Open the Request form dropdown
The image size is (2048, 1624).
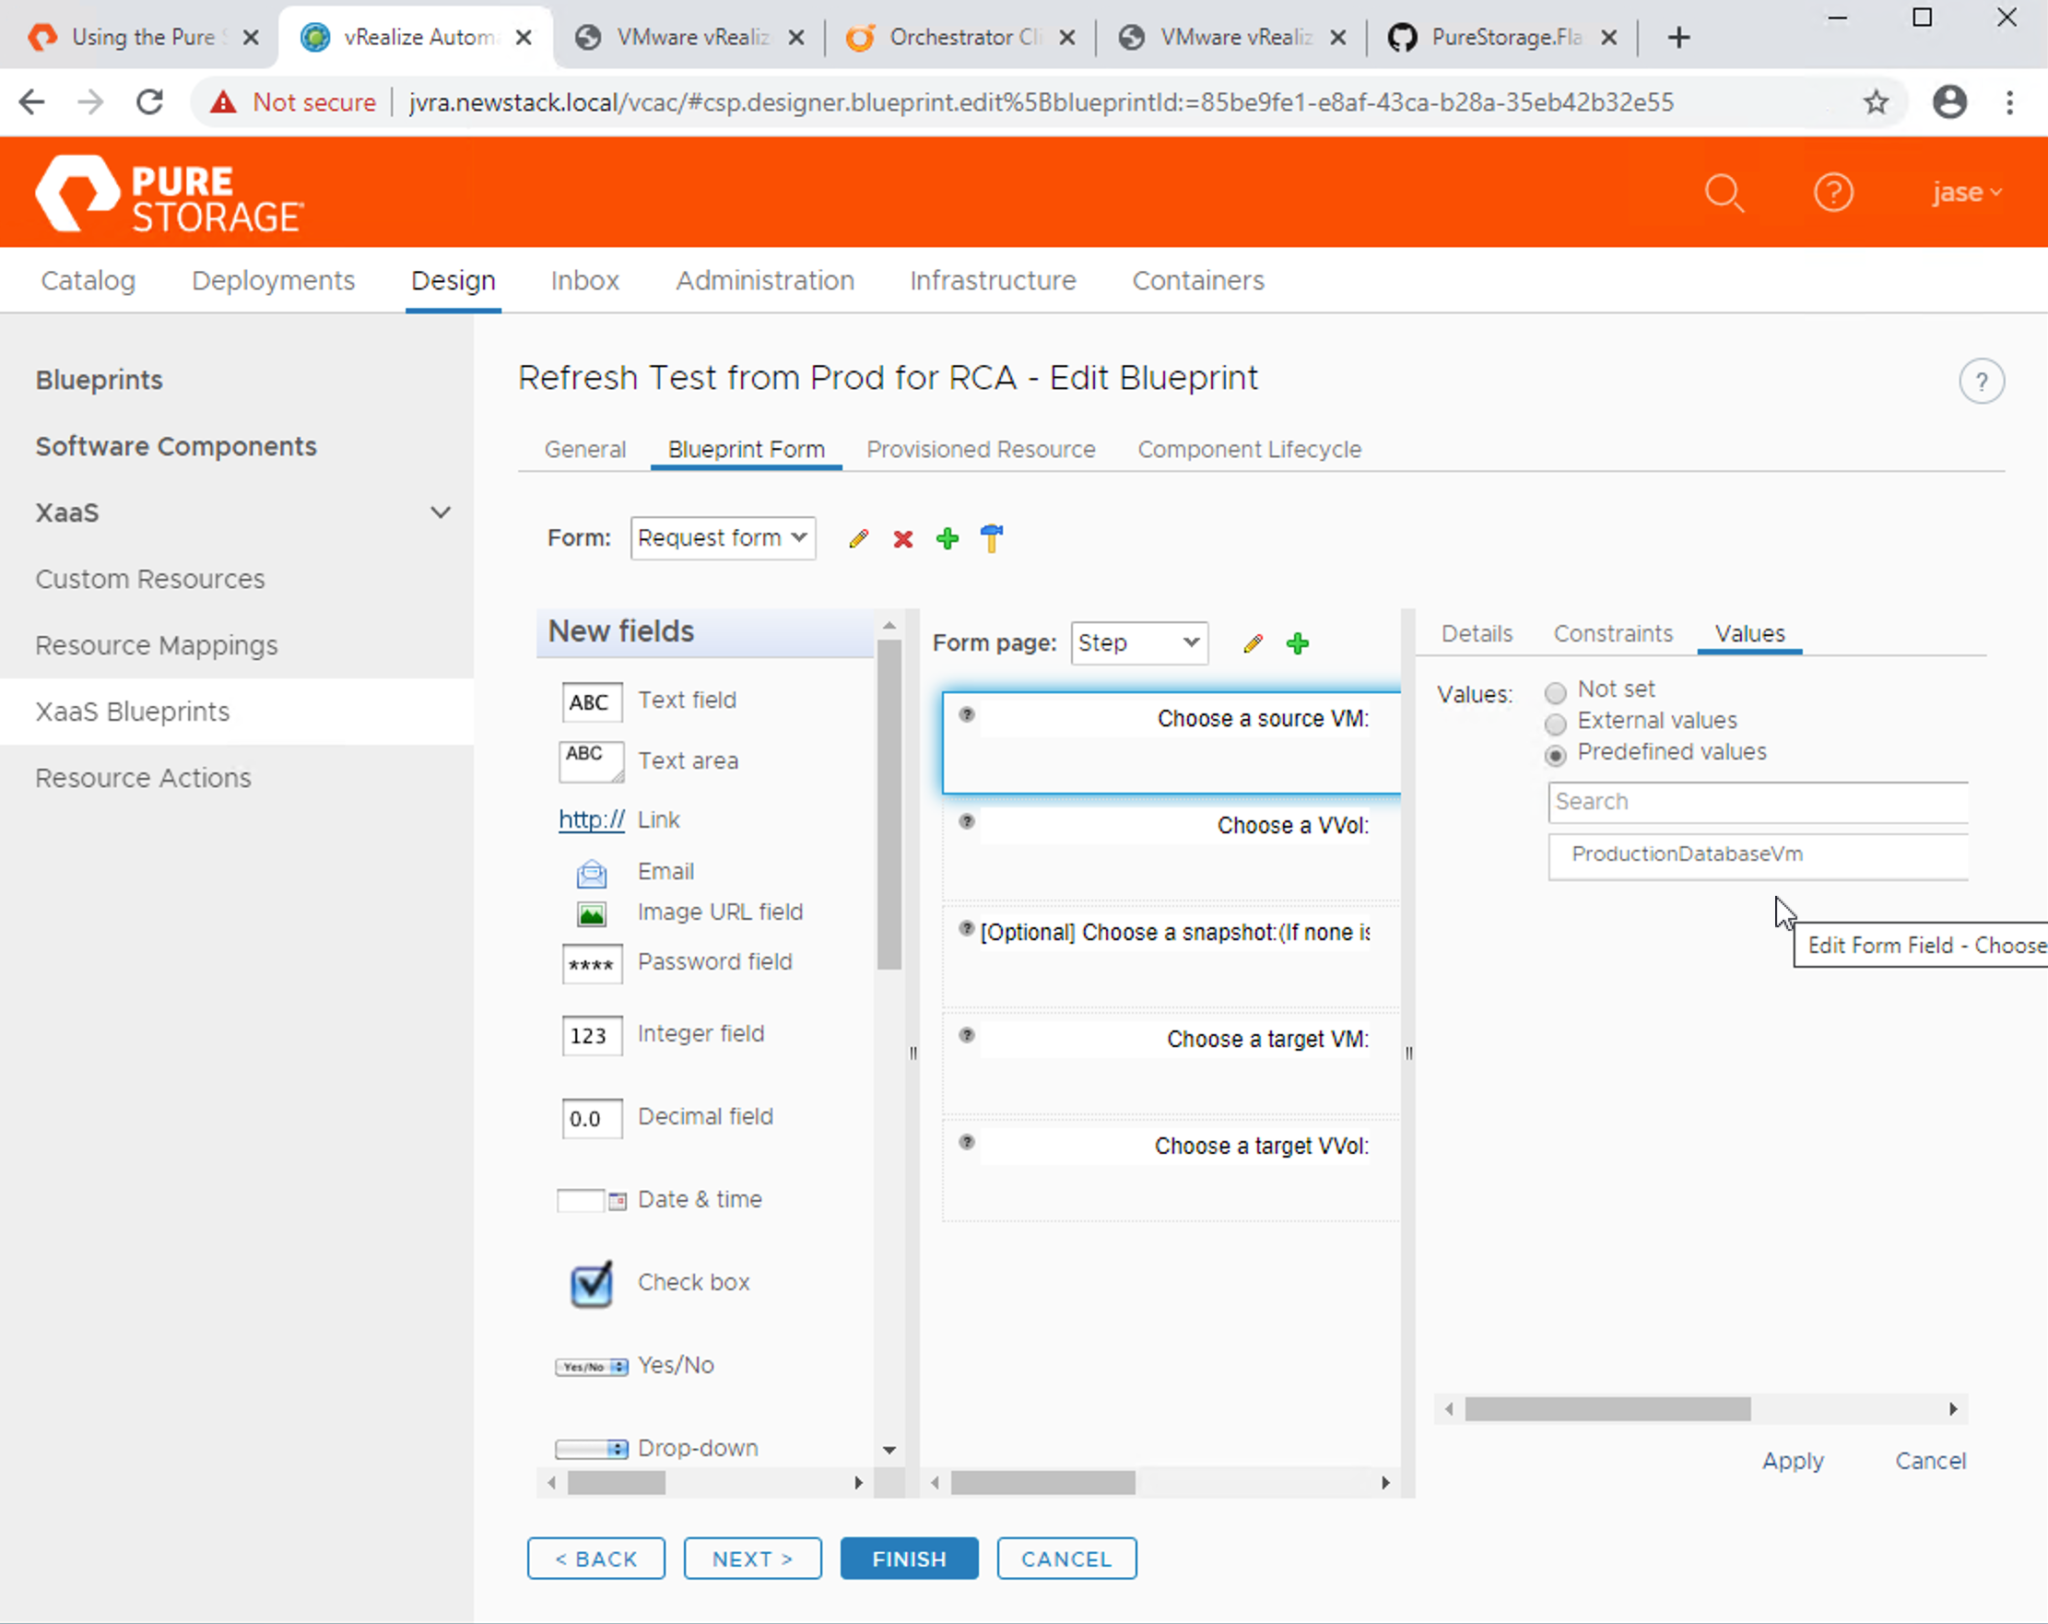[722, 538]
